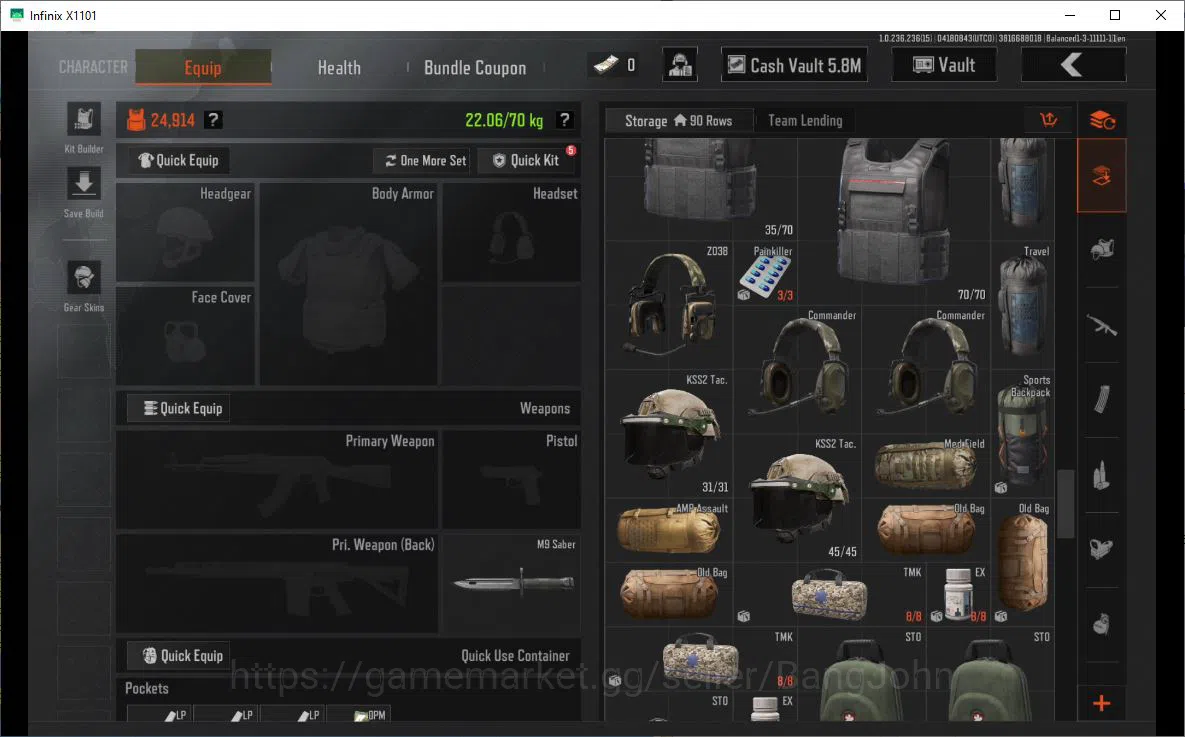This screenshot has width=1185, height=737.
Task: Click the empty Body Armor slot
Action: [348, 284]
